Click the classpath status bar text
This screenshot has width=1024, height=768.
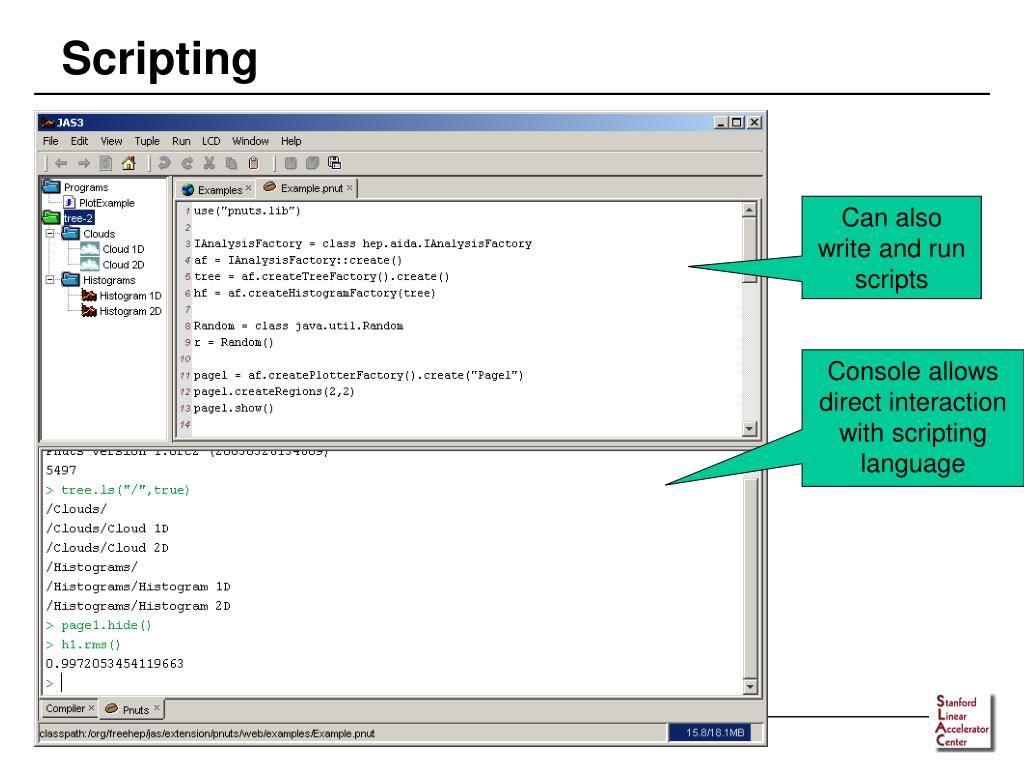(x=208, y=733)
